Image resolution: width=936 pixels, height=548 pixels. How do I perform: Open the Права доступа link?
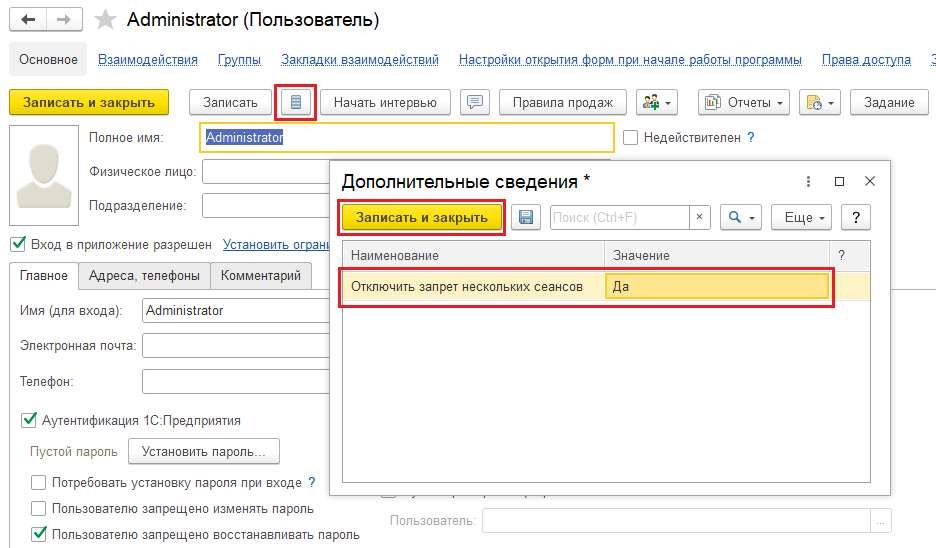tap(865, 60)
